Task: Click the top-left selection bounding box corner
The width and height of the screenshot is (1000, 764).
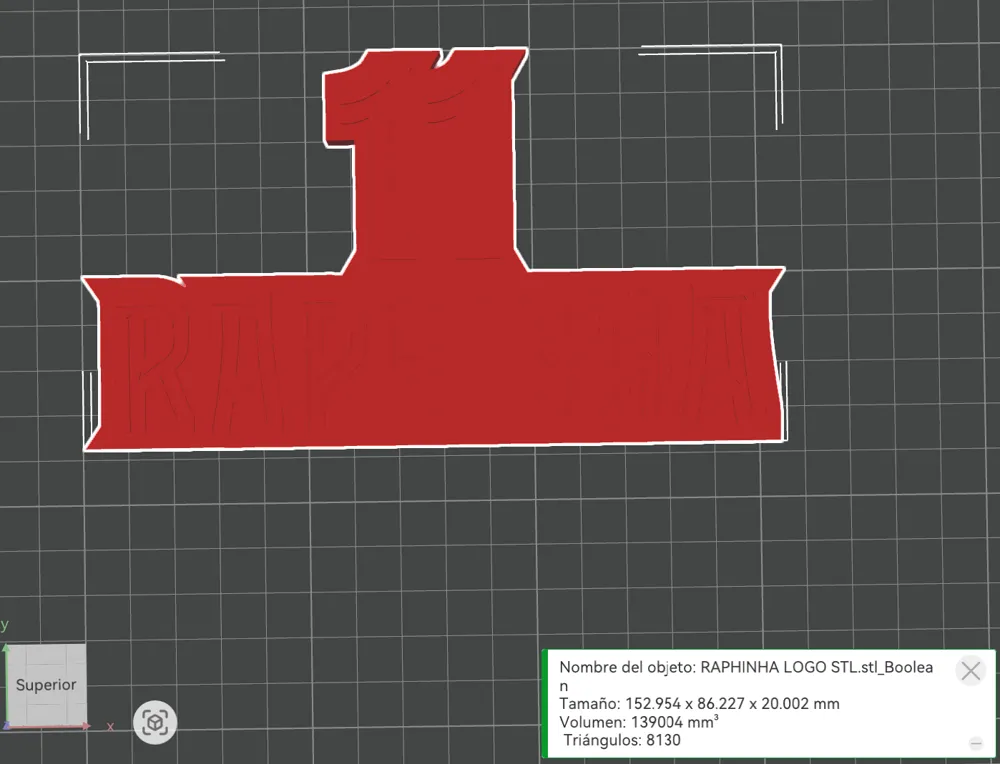Action: pyautogui.click(x=83, y=57)
